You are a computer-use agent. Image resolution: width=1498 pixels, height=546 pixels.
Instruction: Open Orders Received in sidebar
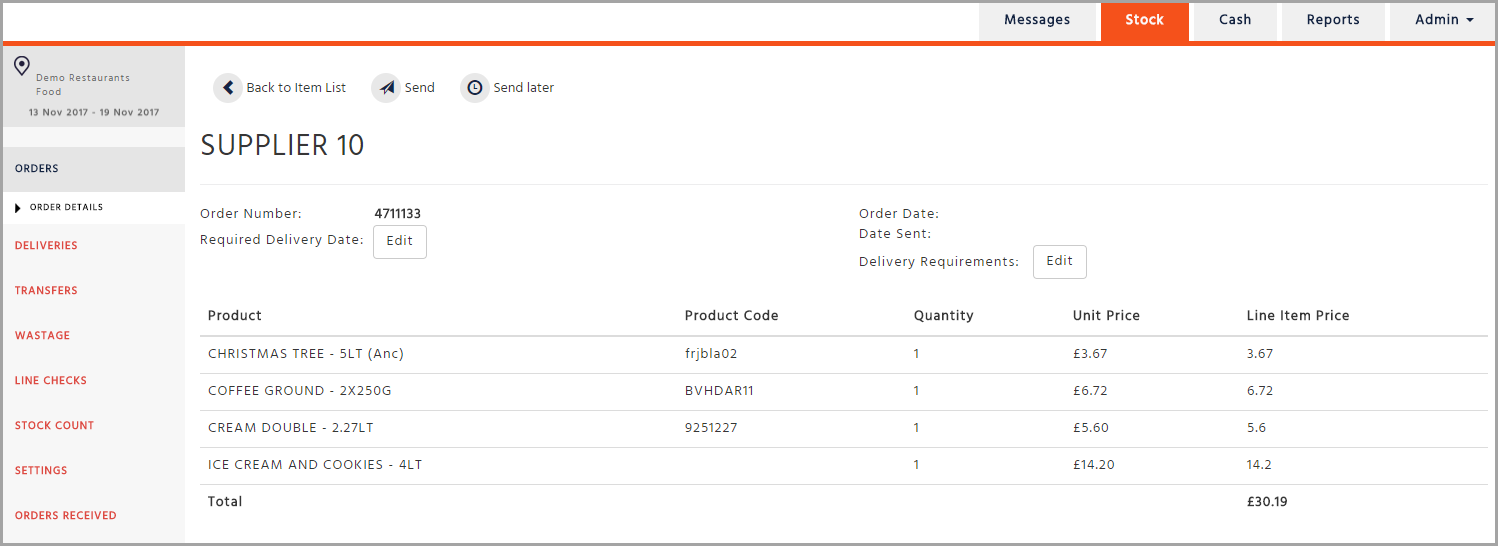pyautogui.click(x=66, y=516)
